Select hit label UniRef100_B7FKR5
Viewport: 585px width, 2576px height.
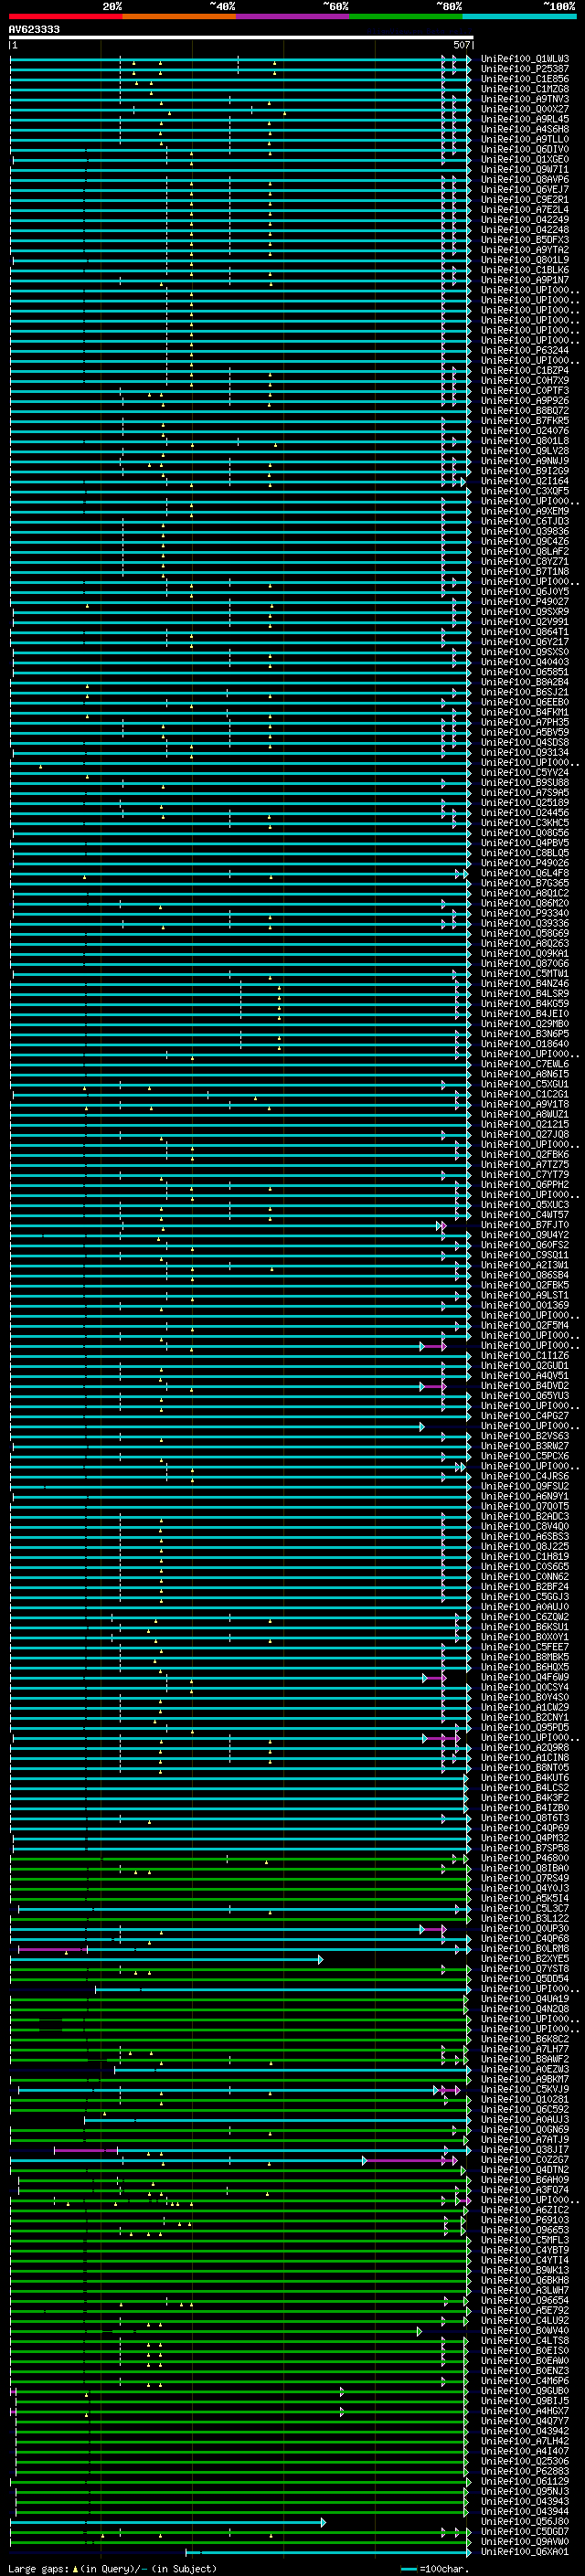click(x=525, y=420)
